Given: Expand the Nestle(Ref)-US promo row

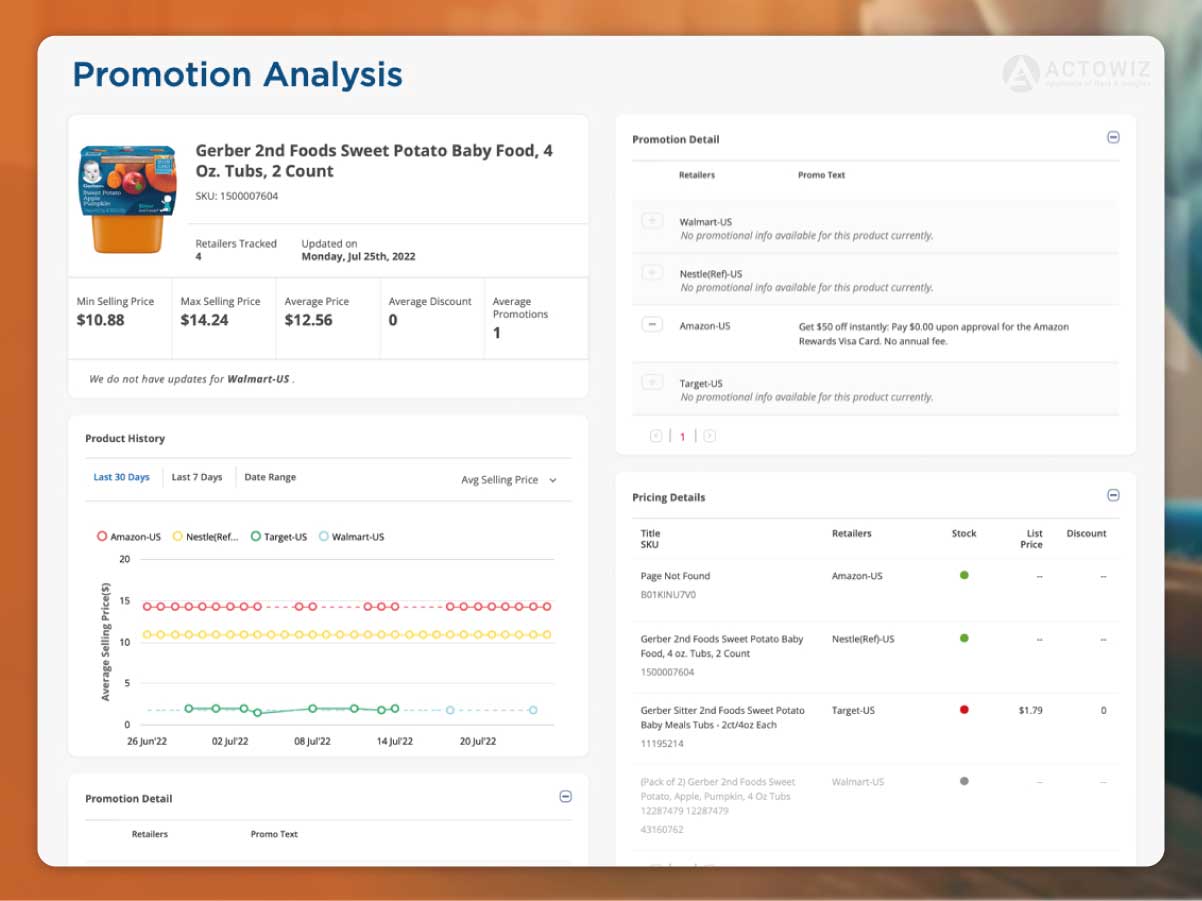Looking at the screenshot, I should tap(652, 273).
